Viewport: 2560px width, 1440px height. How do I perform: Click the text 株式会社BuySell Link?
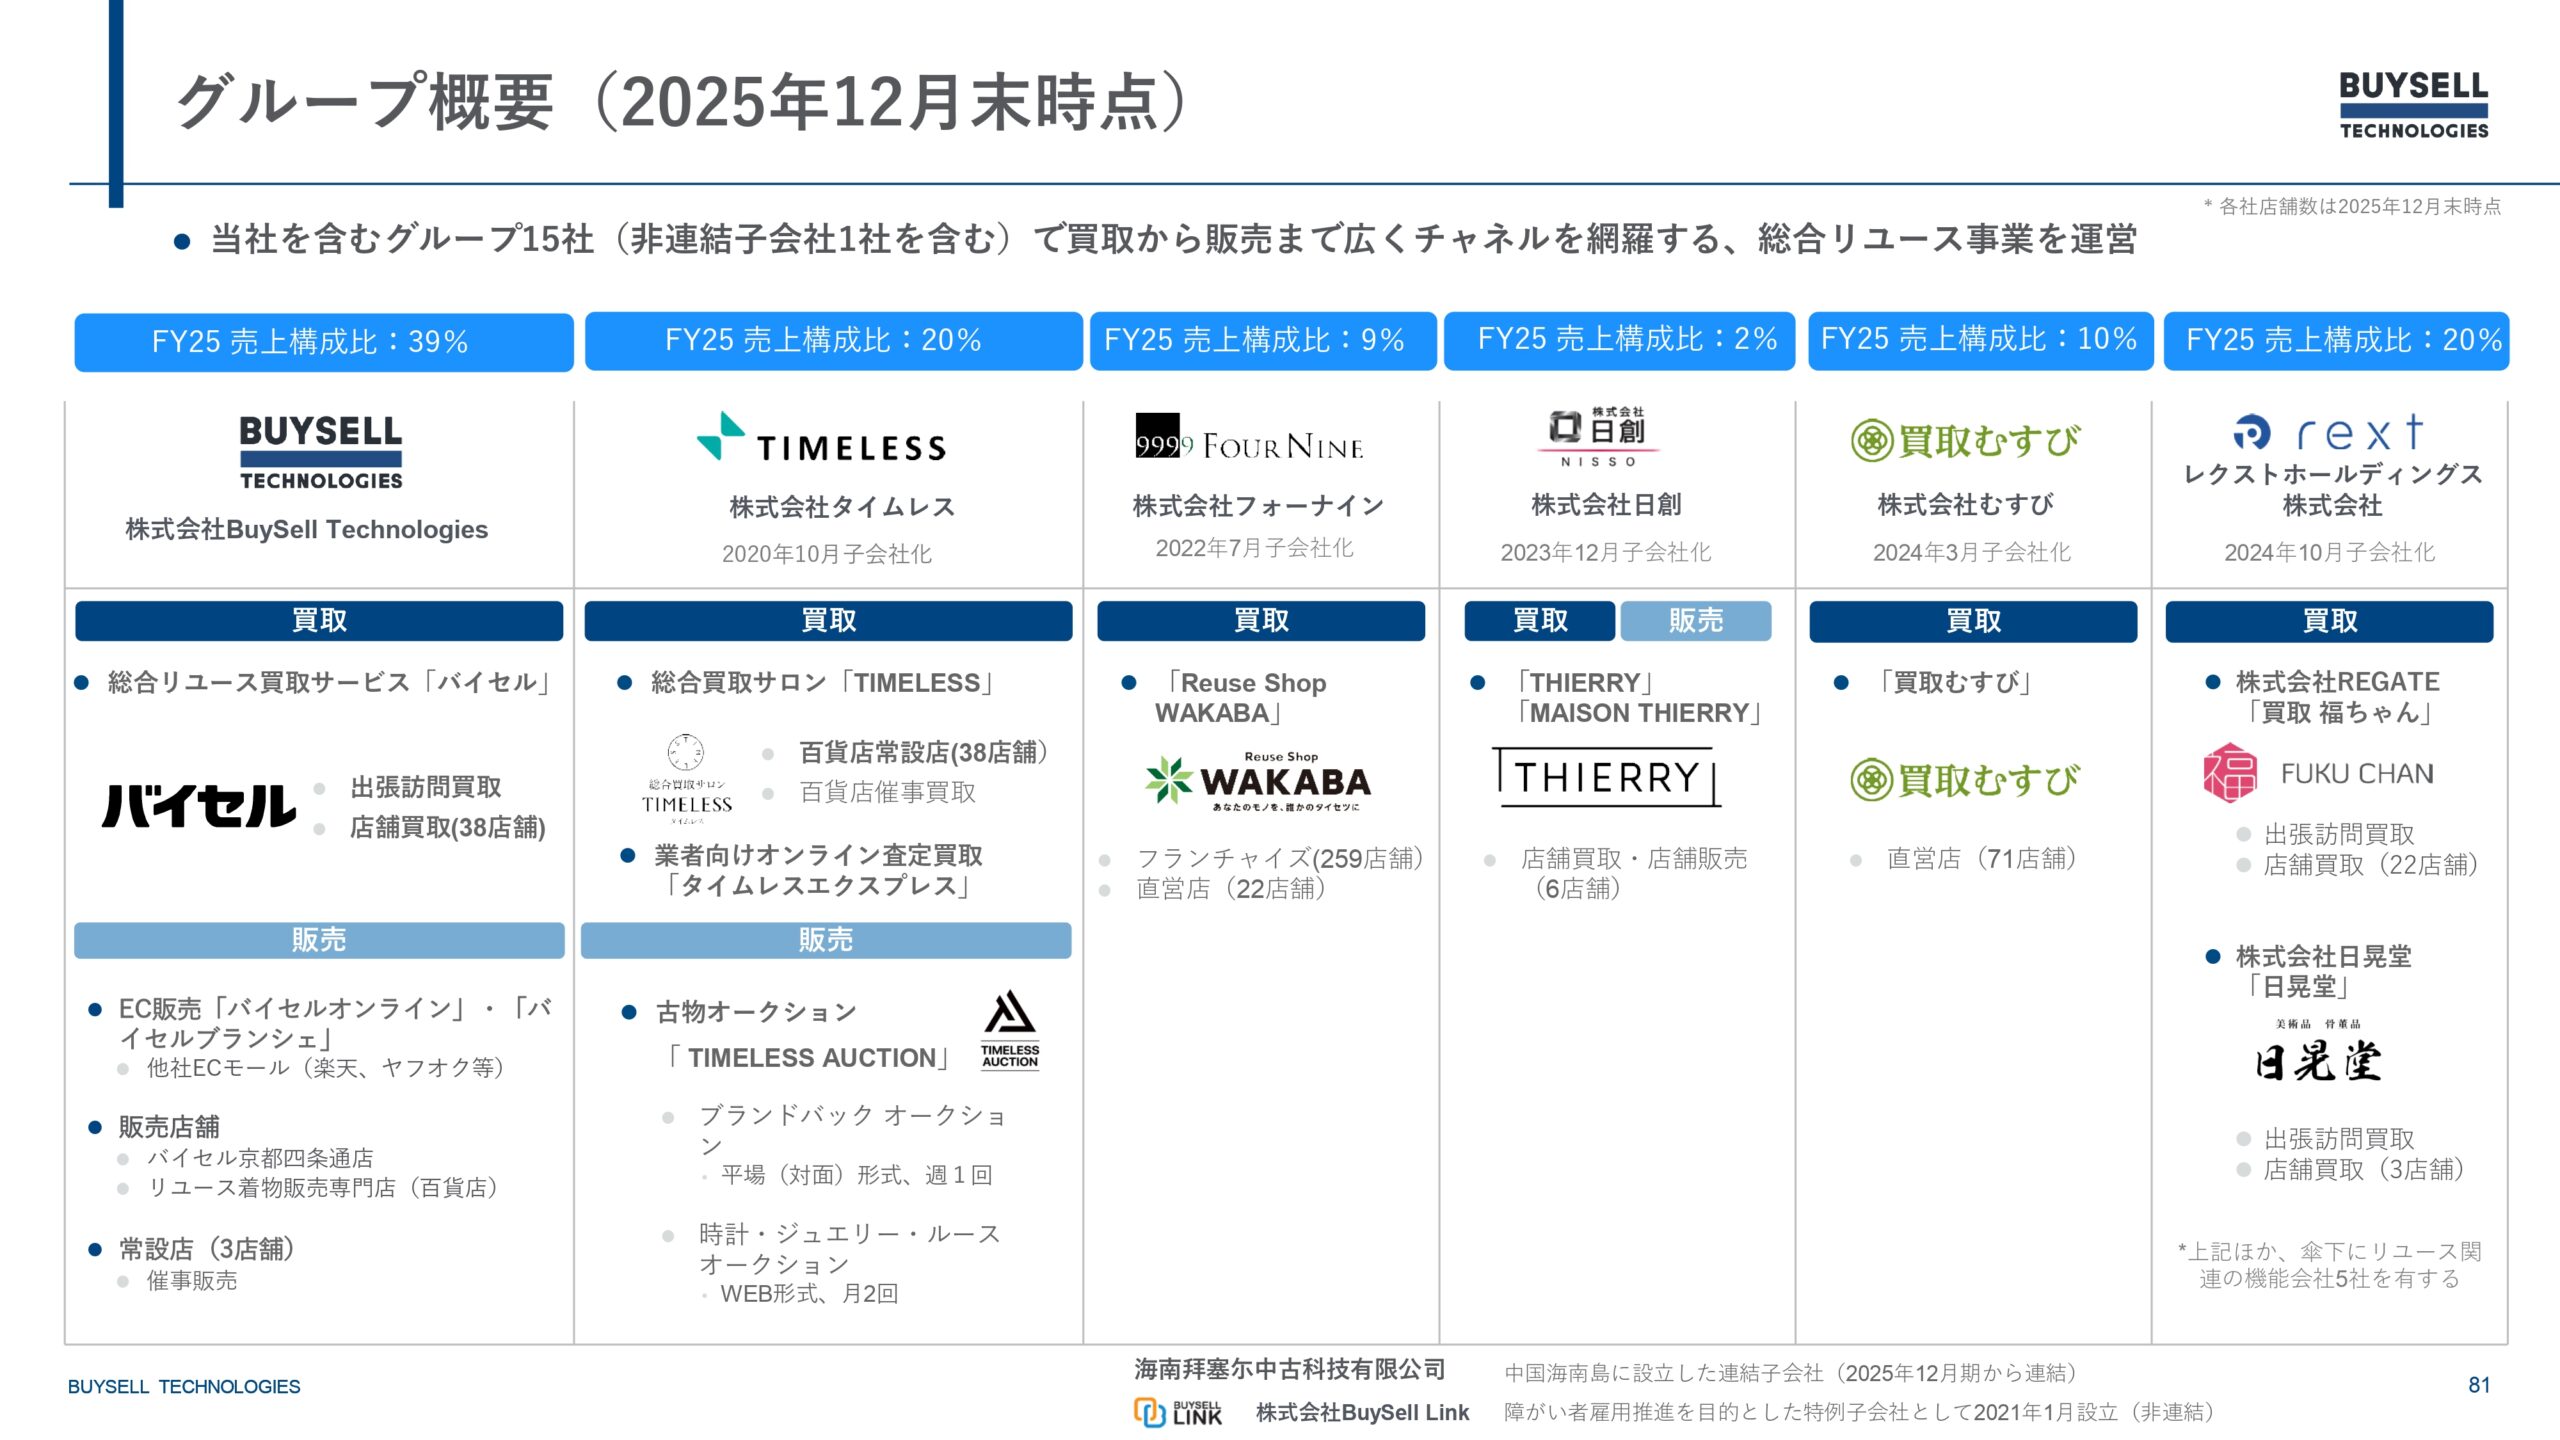pyautogui.click(x=1362, y=1413)
